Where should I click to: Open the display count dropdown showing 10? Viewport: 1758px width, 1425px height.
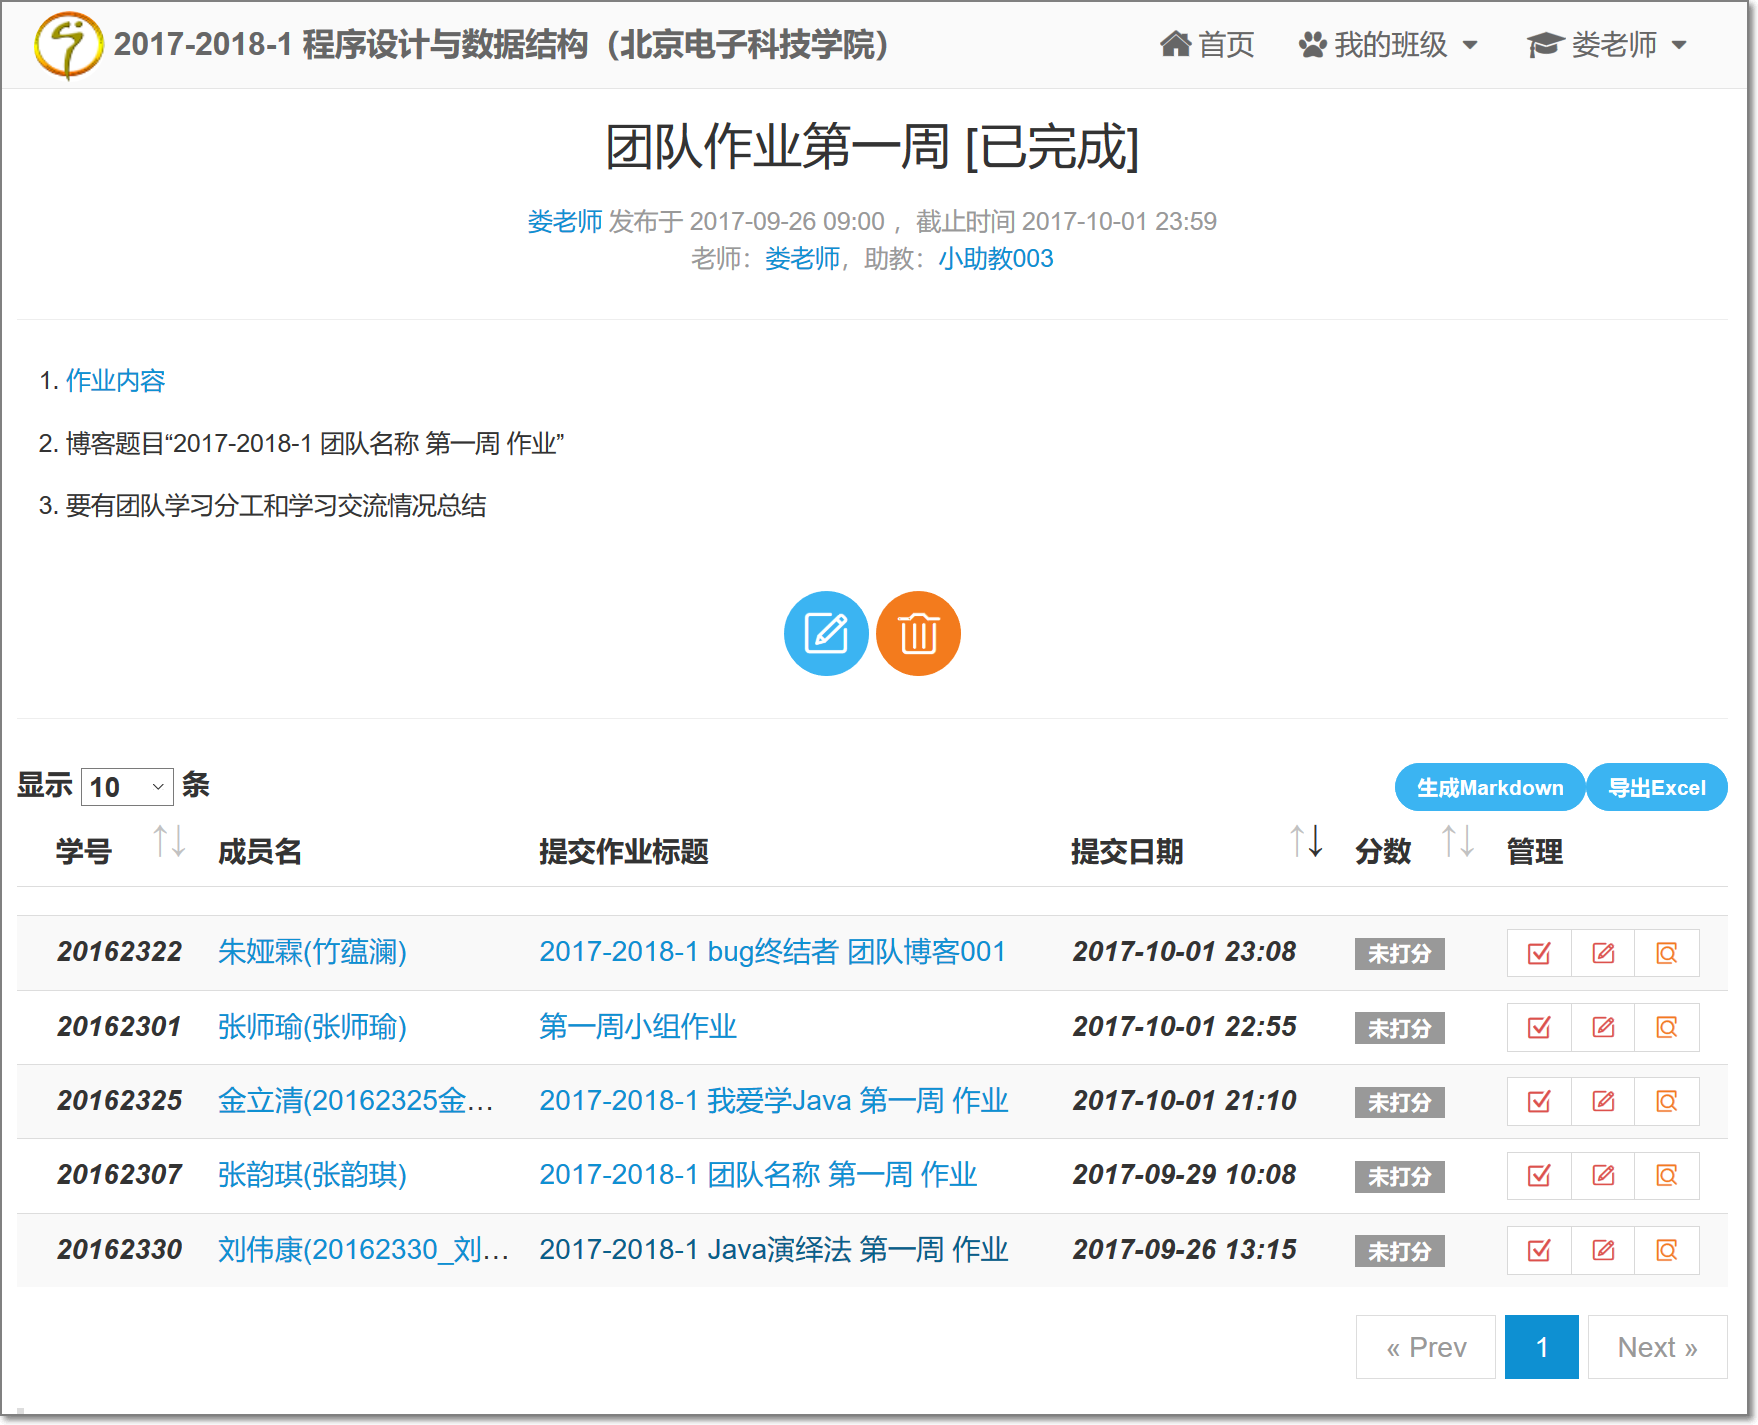coord(127,787)
